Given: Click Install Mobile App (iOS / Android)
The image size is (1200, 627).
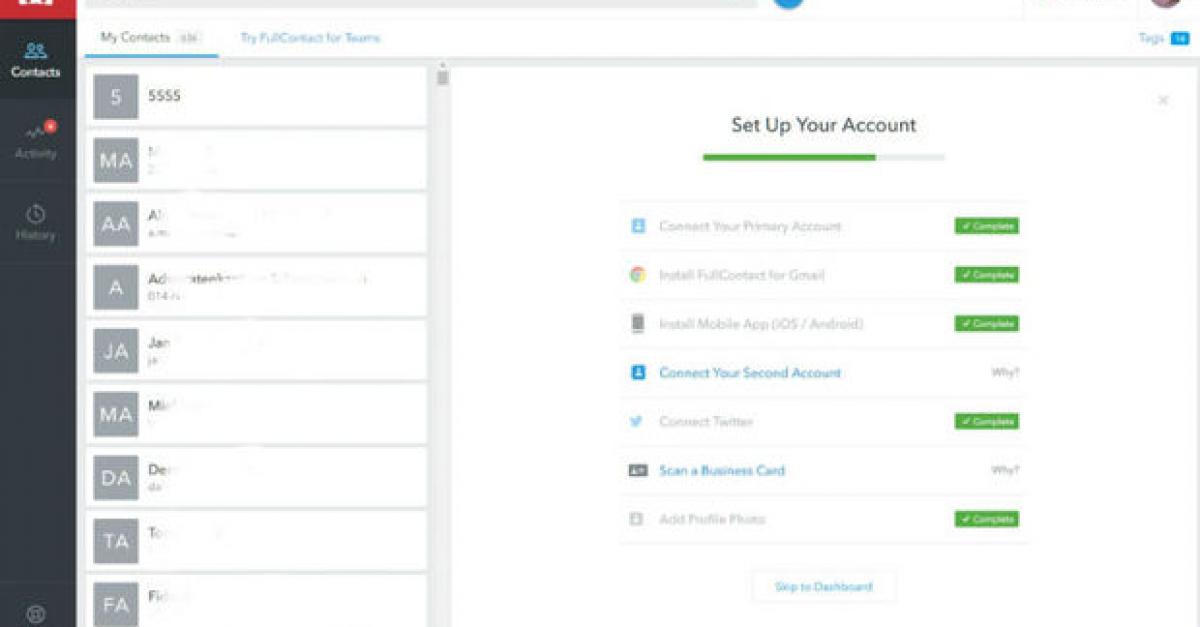Looking at the screenshot, I should [x=761, y=324].
